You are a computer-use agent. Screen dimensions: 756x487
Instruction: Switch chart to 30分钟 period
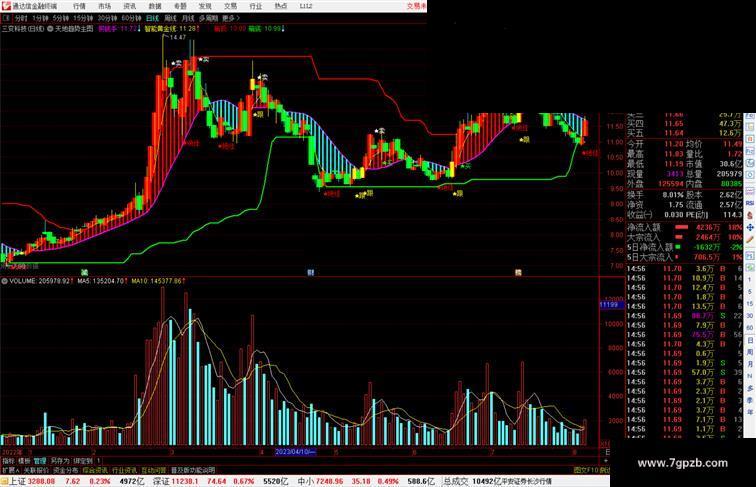tap(107, 18)
